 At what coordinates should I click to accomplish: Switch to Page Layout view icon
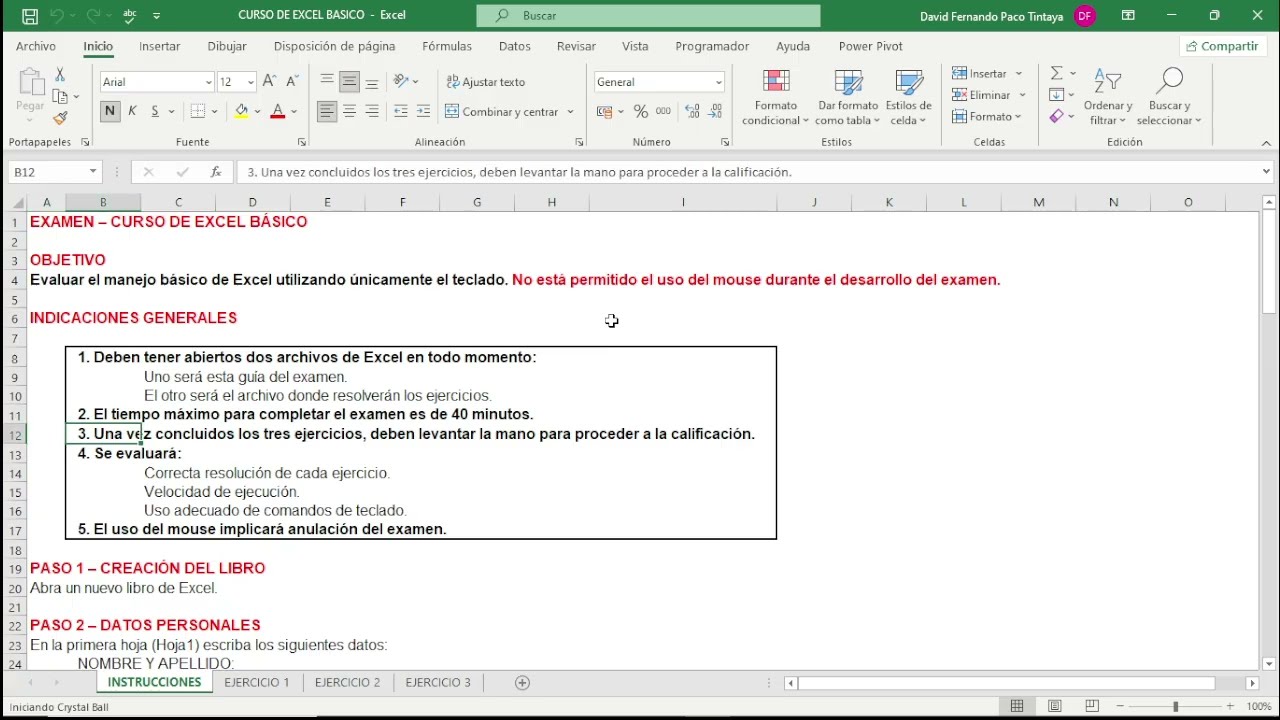point(1055,706)
